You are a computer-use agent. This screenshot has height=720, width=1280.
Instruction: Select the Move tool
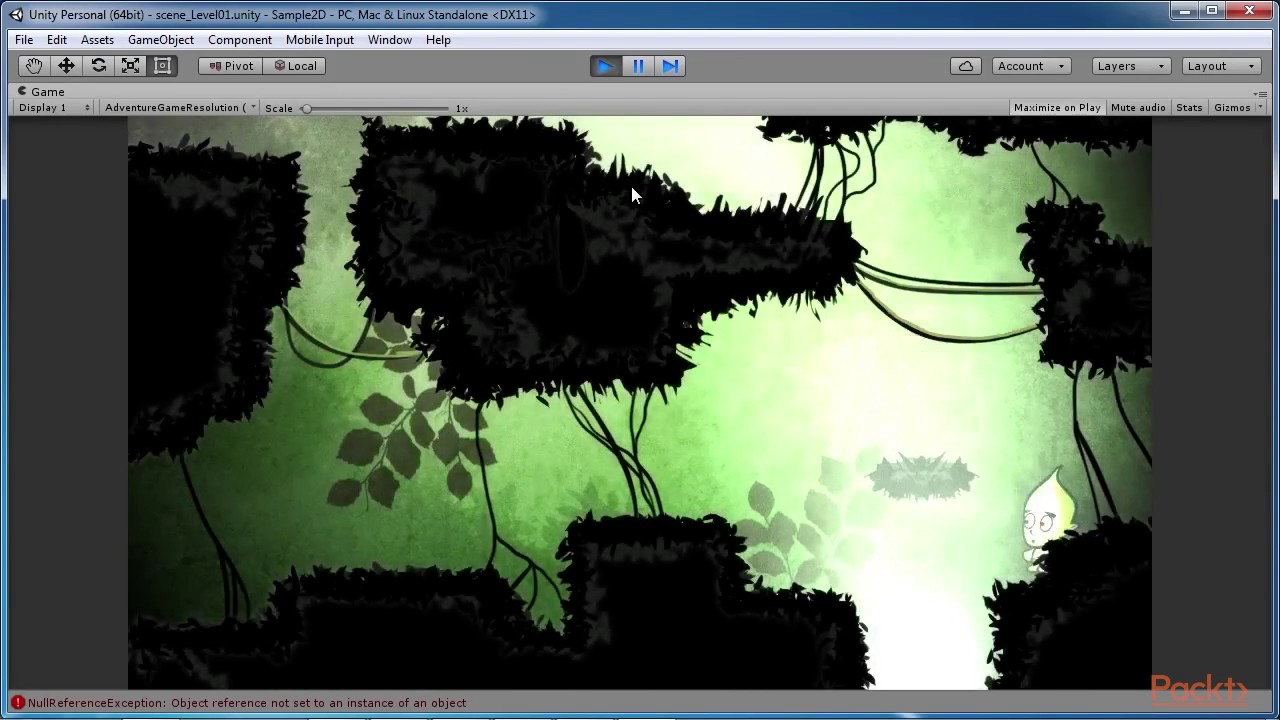66,66
